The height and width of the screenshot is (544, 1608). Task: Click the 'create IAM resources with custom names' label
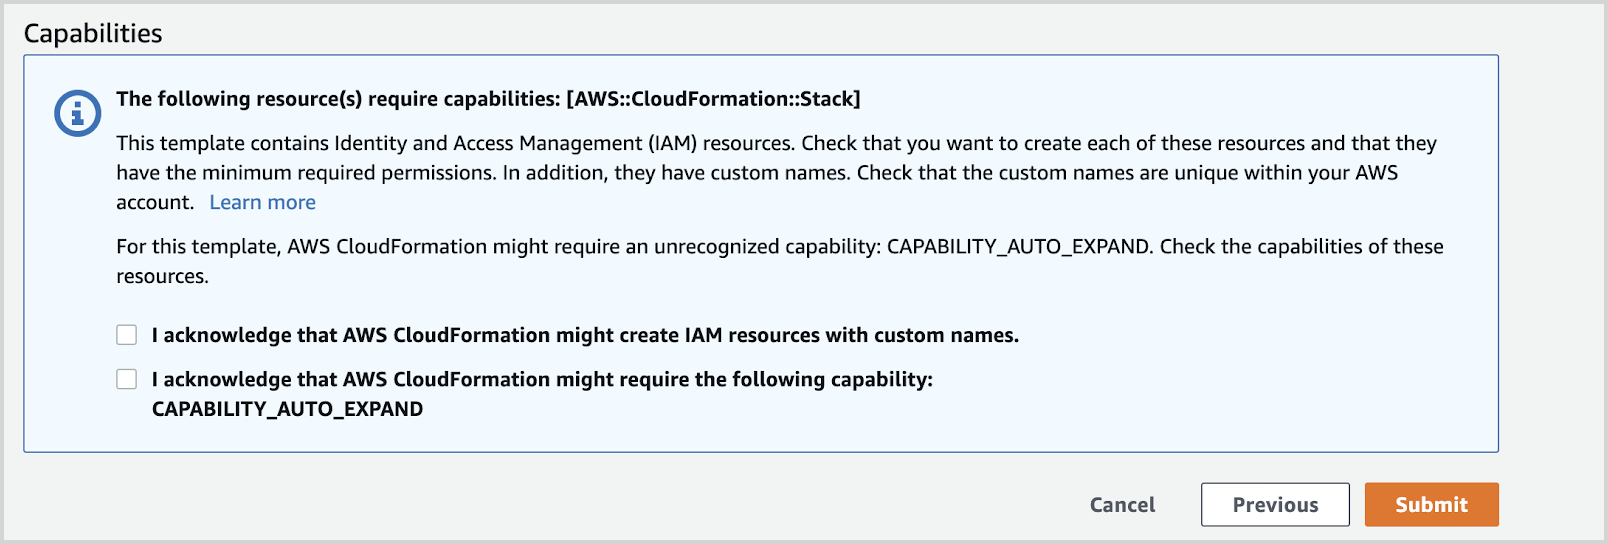(585, 335)
